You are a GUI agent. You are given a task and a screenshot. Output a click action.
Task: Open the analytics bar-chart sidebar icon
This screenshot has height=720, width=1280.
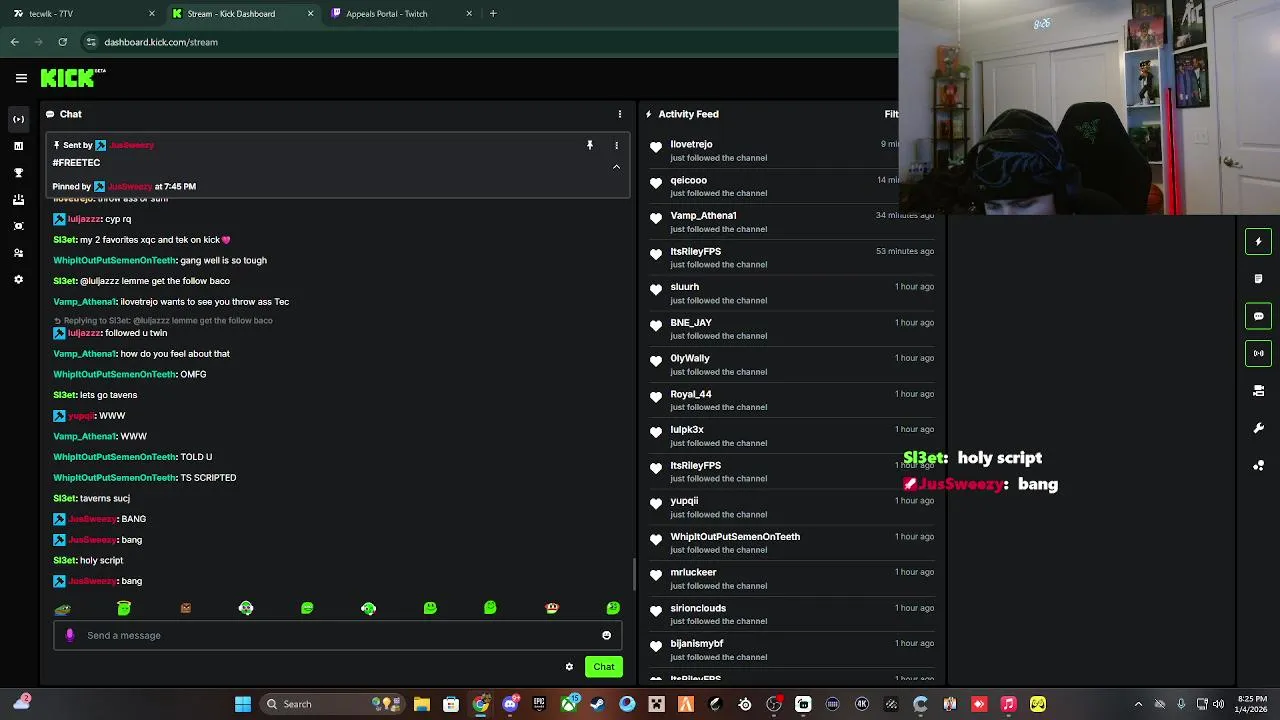[x=18, y=146]
